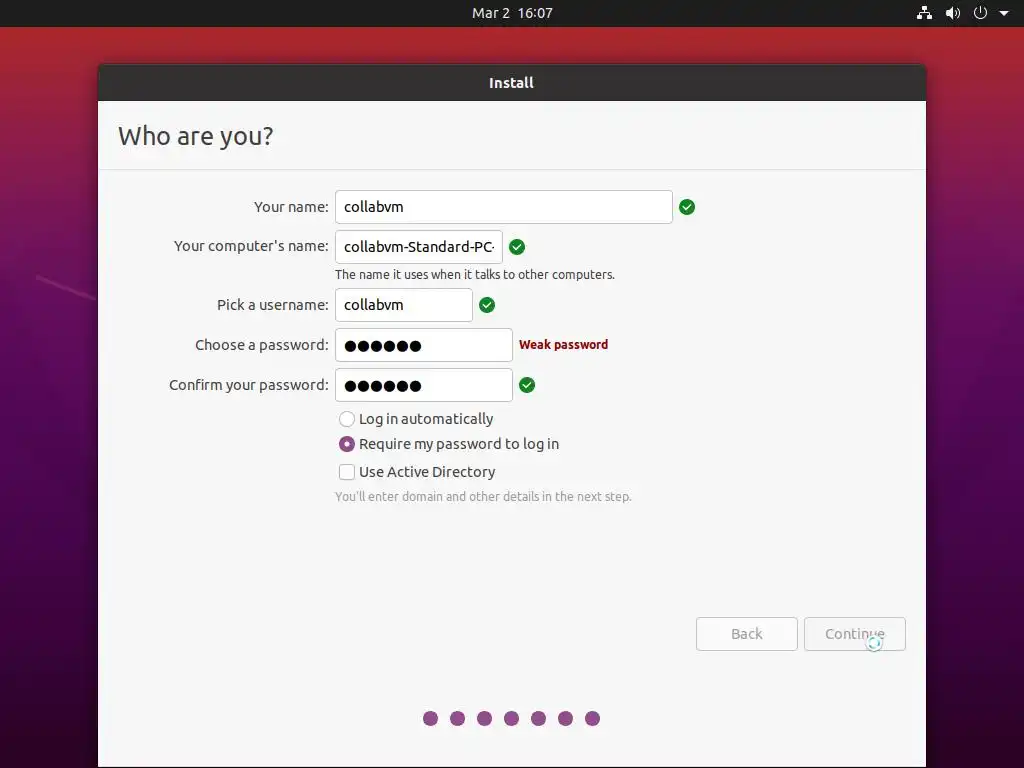
Task: Focus the Your name input field
Action: tap(504, 207)
